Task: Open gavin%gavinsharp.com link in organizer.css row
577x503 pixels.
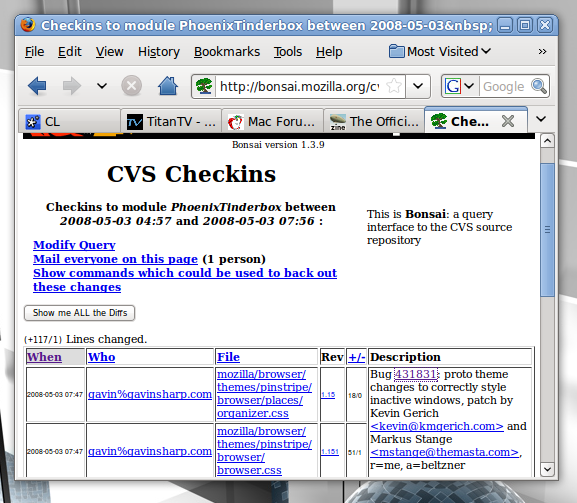Action: [150, 394]
